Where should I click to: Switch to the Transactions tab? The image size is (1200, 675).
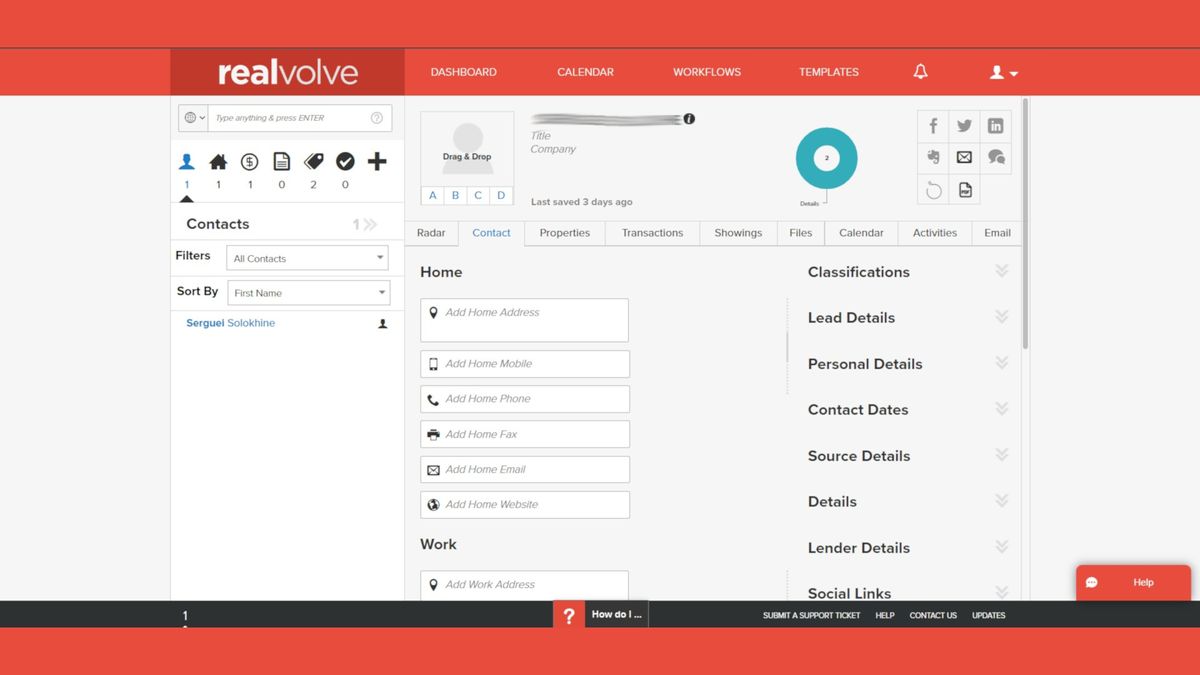click(x=651, y=232)
